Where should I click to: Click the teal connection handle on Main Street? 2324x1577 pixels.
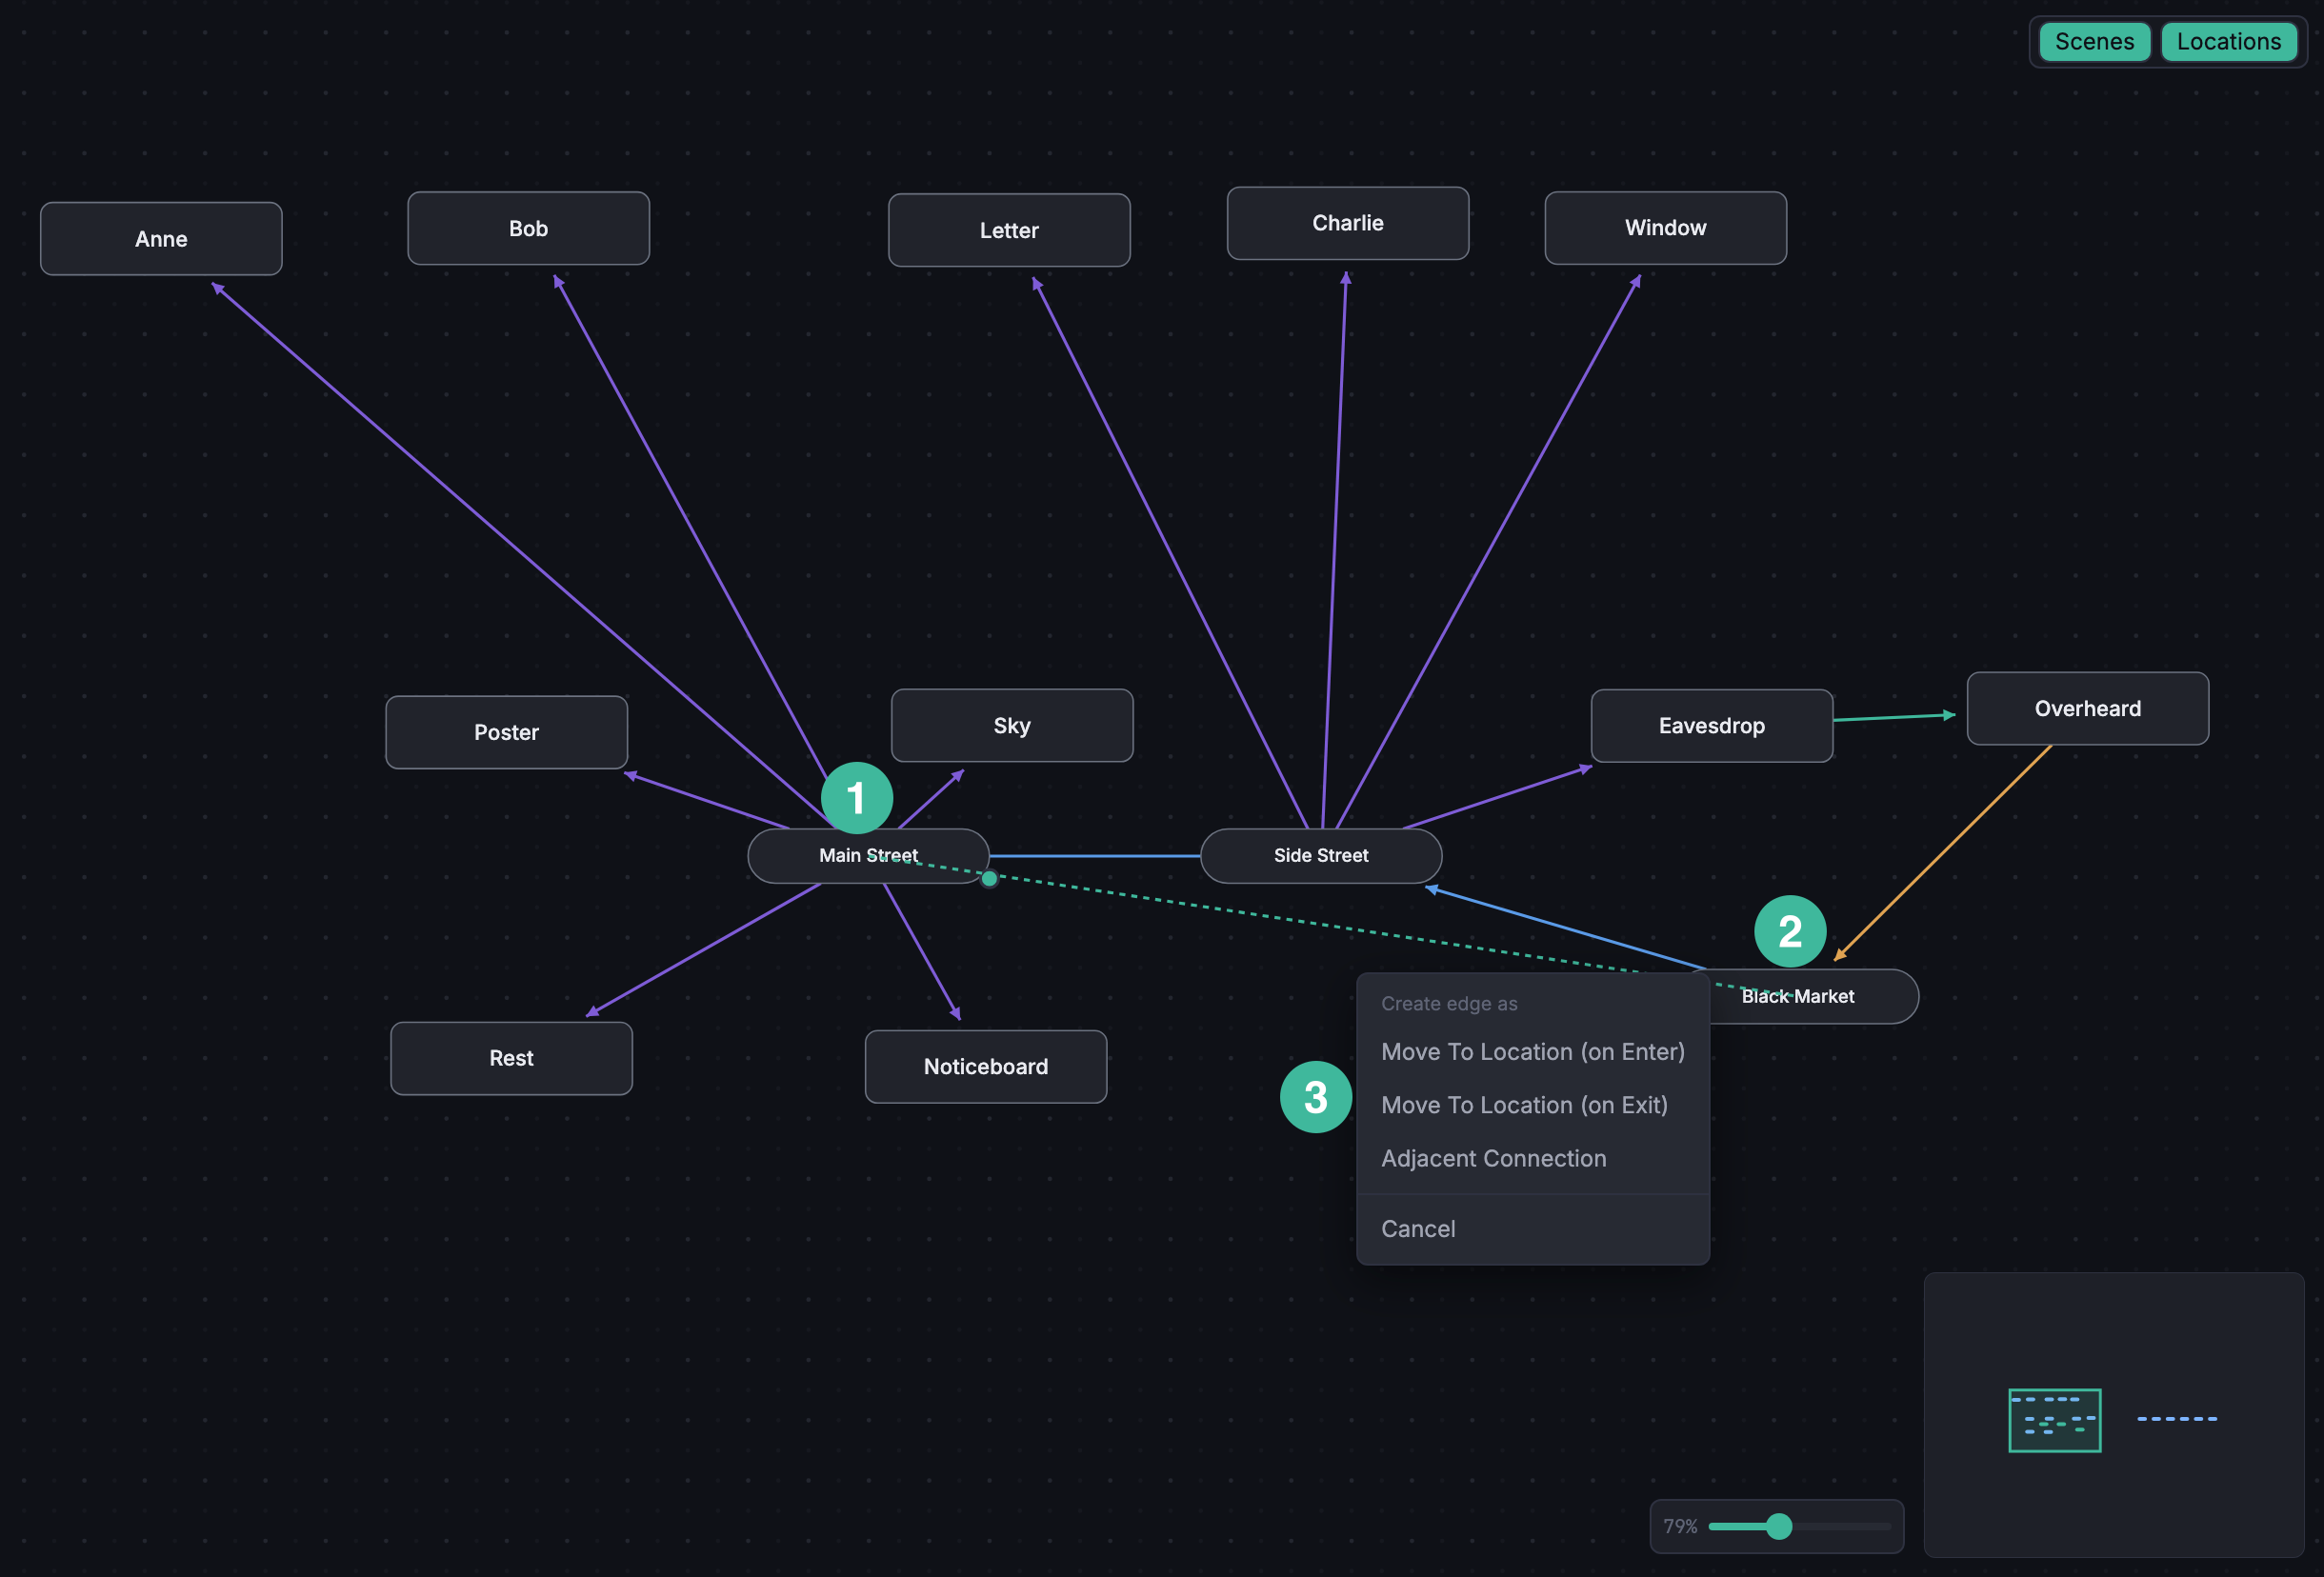pyautogui.click(x=989, y=879)
